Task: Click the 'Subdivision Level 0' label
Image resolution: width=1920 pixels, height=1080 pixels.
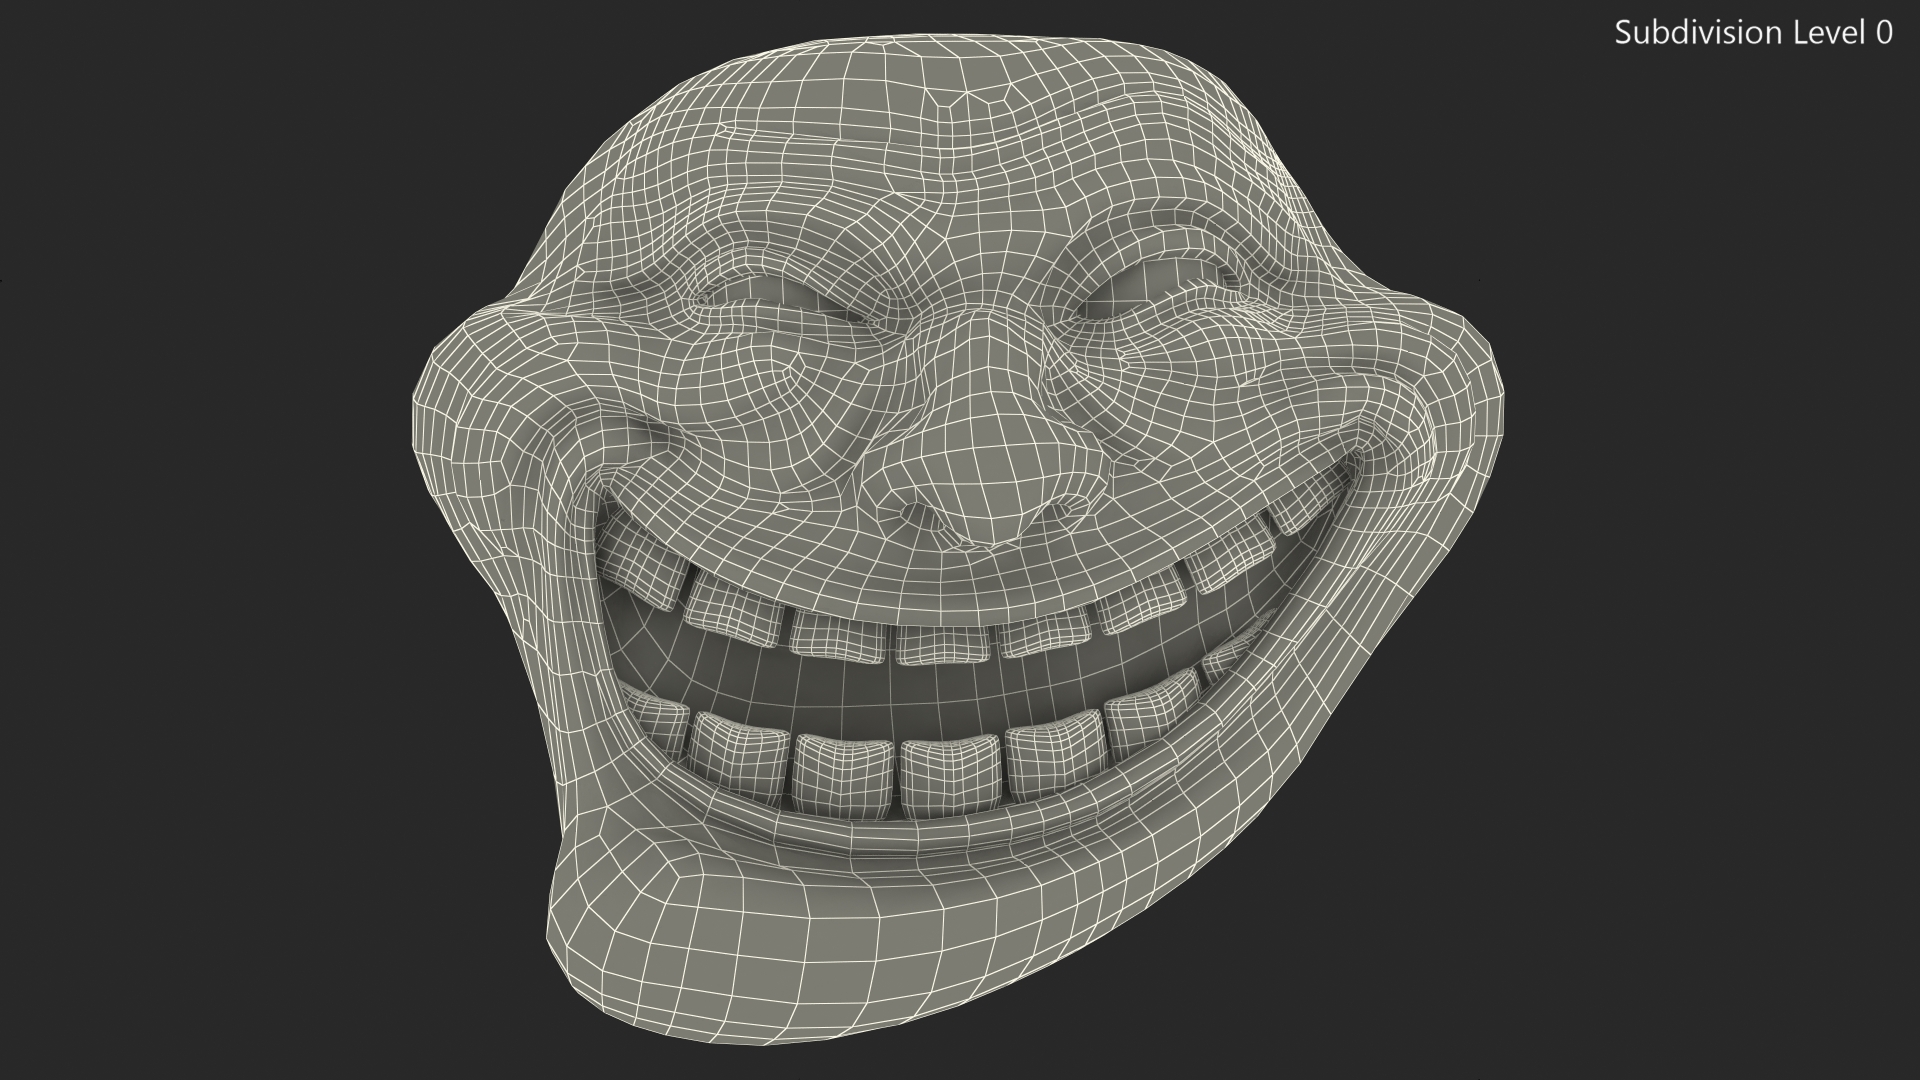Action: (1753, 33)
